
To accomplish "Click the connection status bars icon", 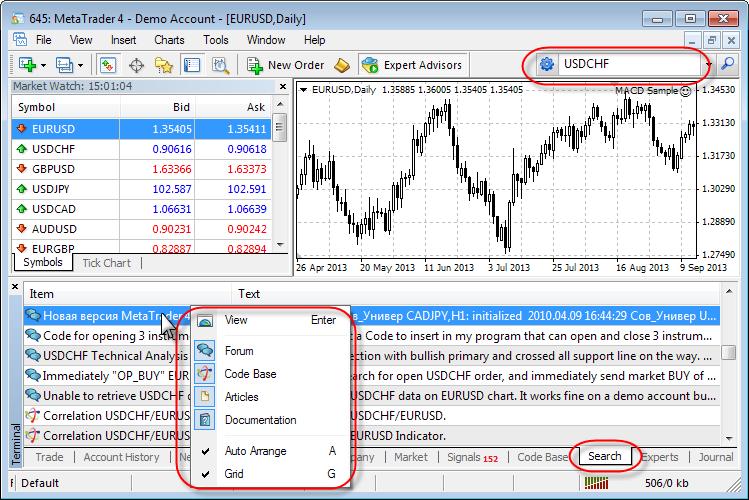I will [x=596, y=483].
